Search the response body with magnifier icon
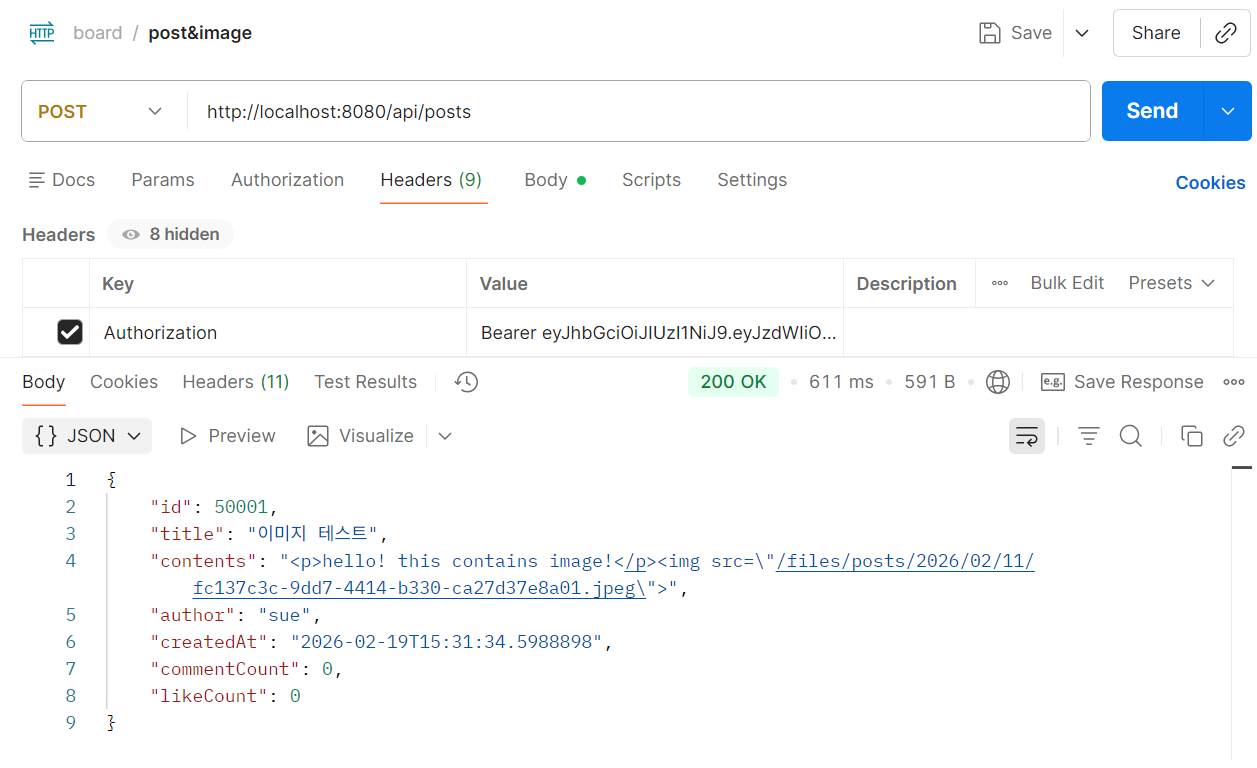 coord(1130,436)
